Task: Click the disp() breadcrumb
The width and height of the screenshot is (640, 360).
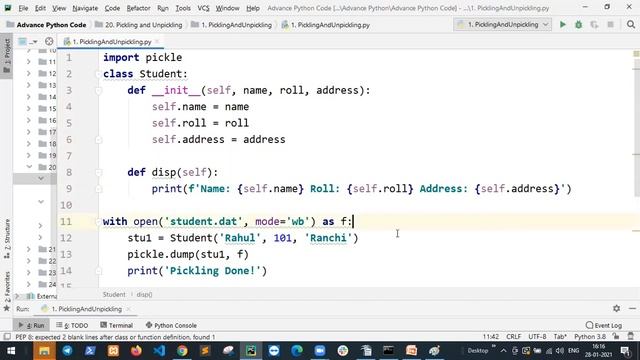Action: (x=144, y=294)
